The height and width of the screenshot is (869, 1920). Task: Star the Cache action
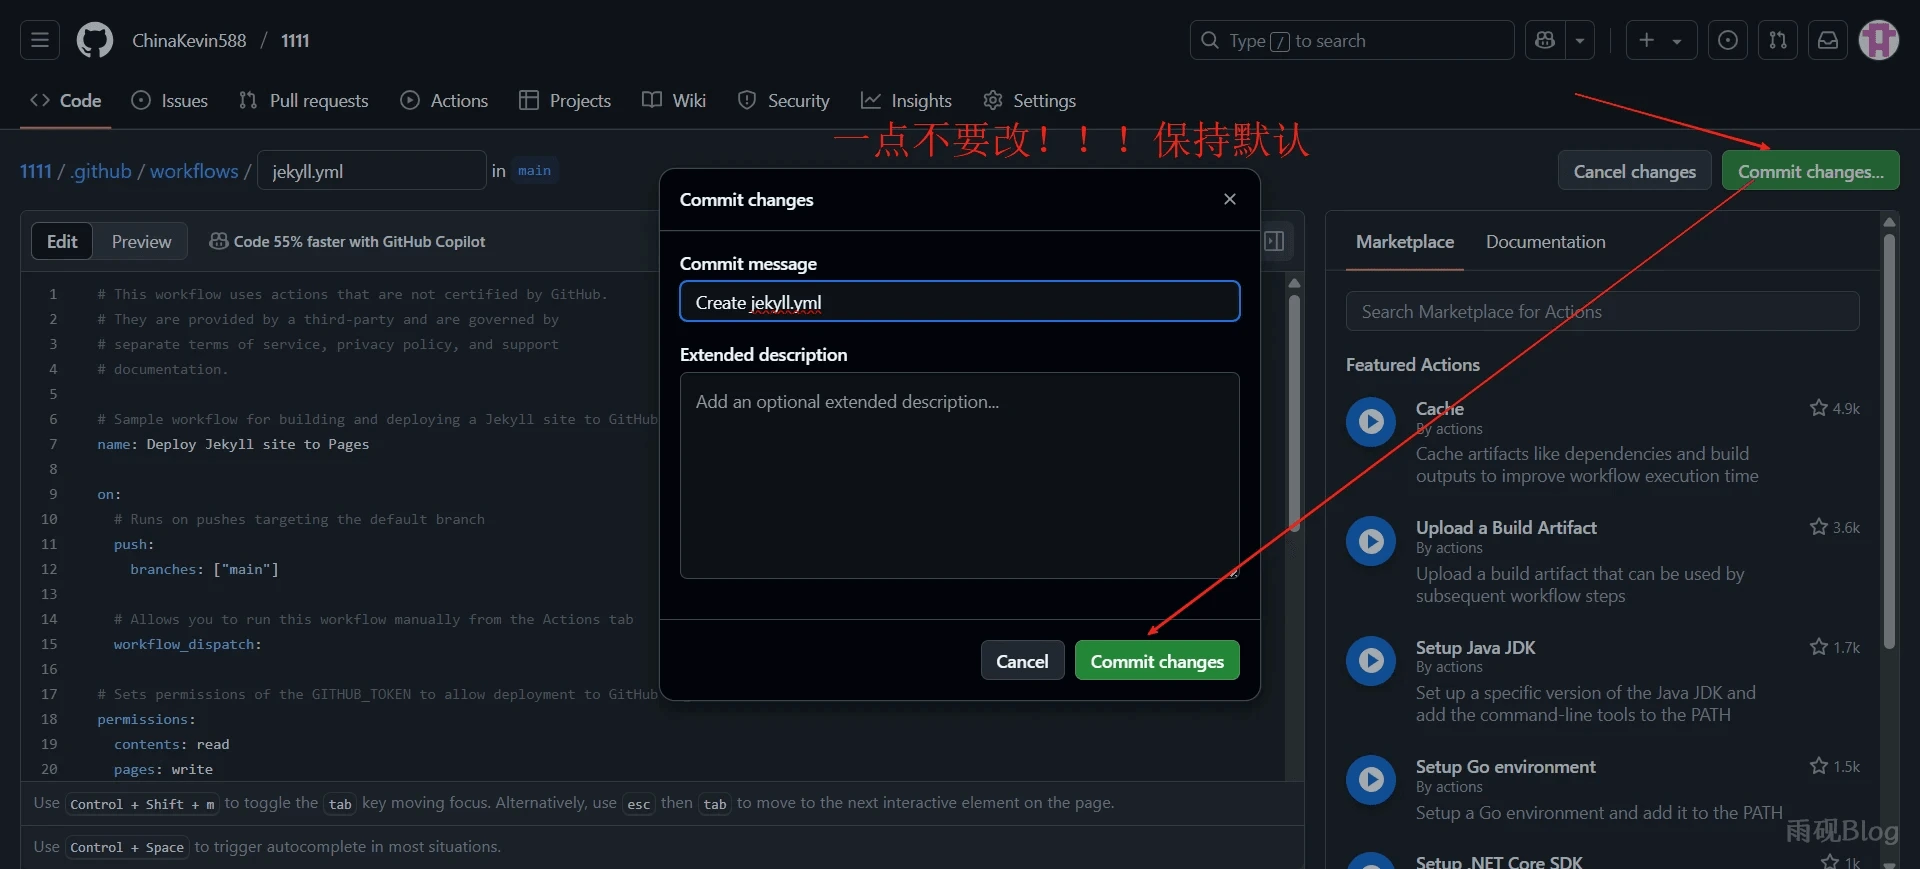coord(1818,408)
